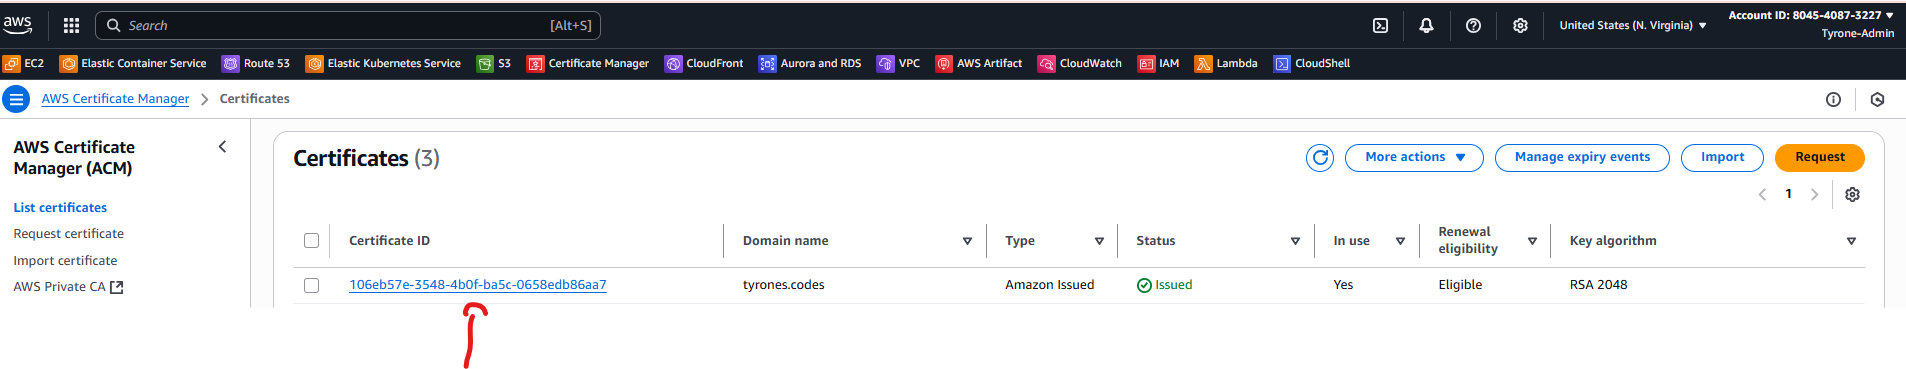Open the AWS logo home link
Image resolution: width=1906 pixels, height=369 pixels.
tap(18, 24)
